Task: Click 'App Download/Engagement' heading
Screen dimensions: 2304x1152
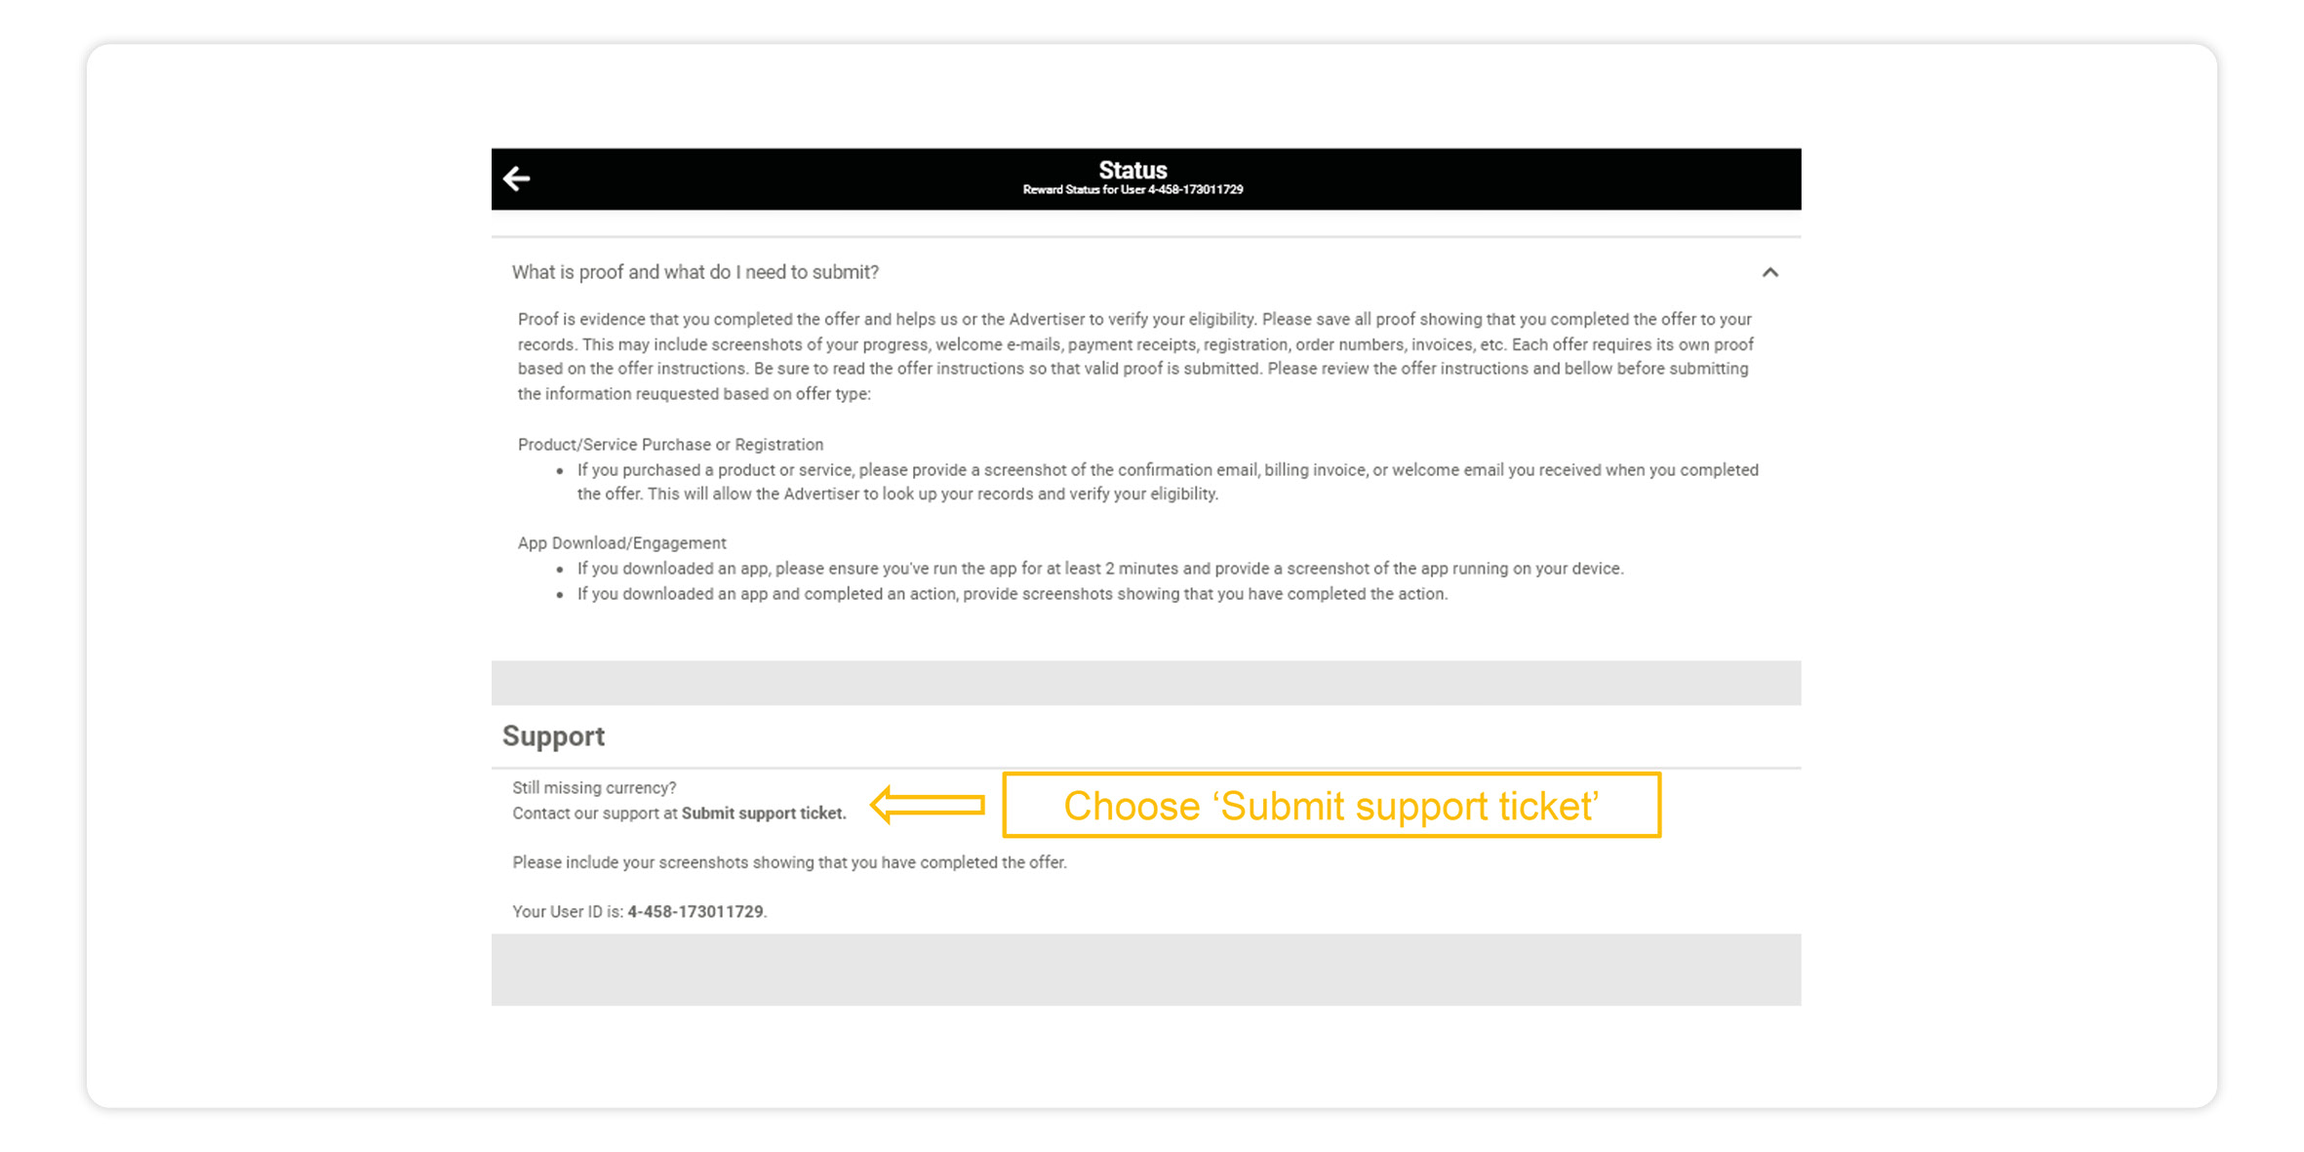Action: point(621,543)
